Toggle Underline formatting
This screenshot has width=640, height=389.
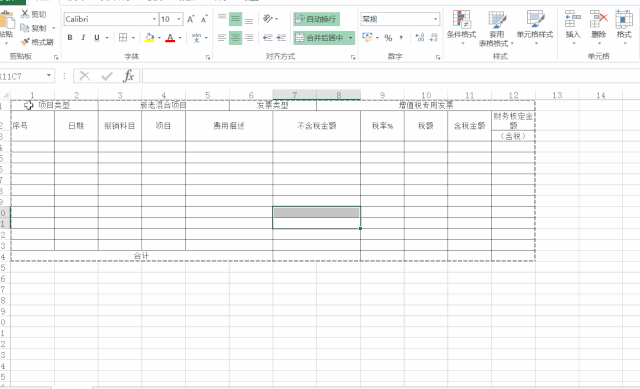coord(97,38)
